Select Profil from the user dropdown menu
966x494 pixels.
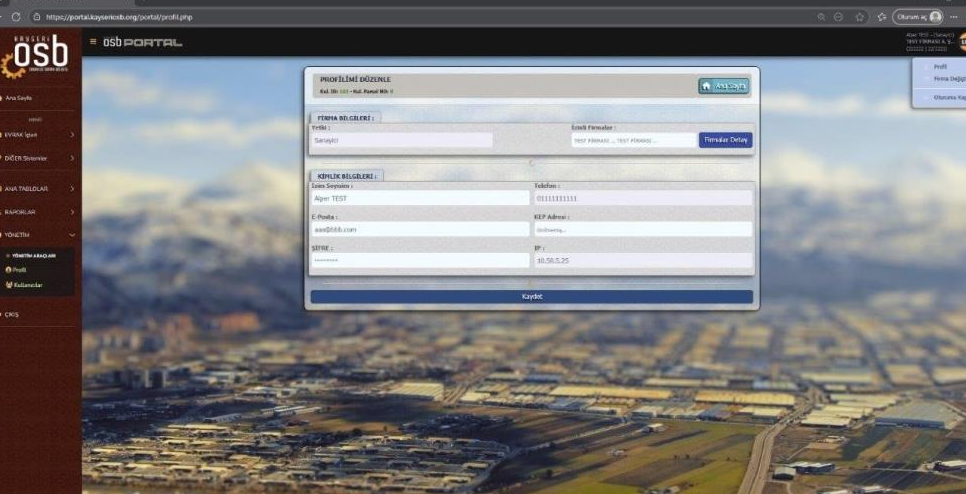click(x=940, y=67)
